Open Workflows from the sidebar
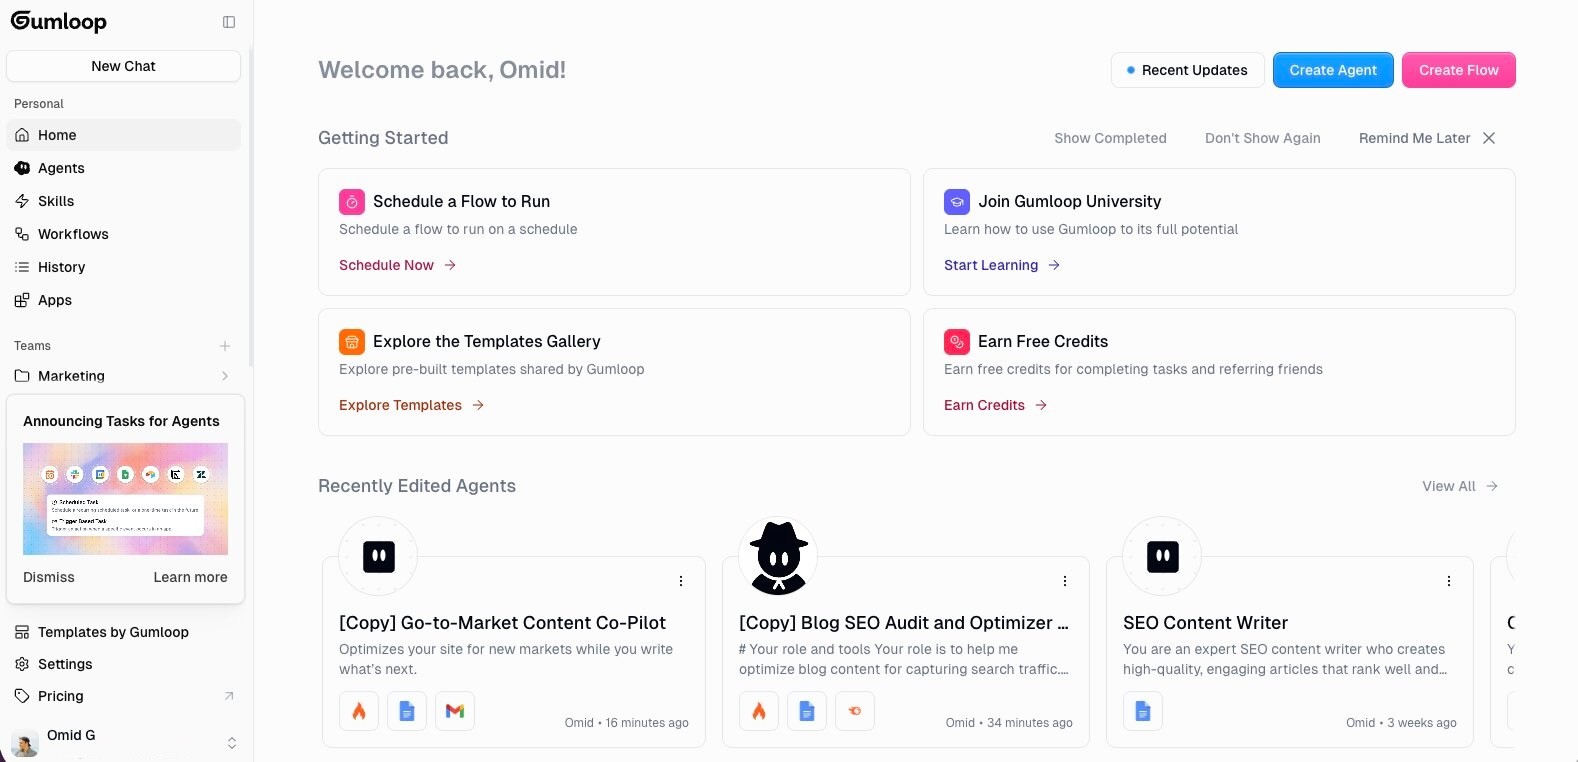 73,234
